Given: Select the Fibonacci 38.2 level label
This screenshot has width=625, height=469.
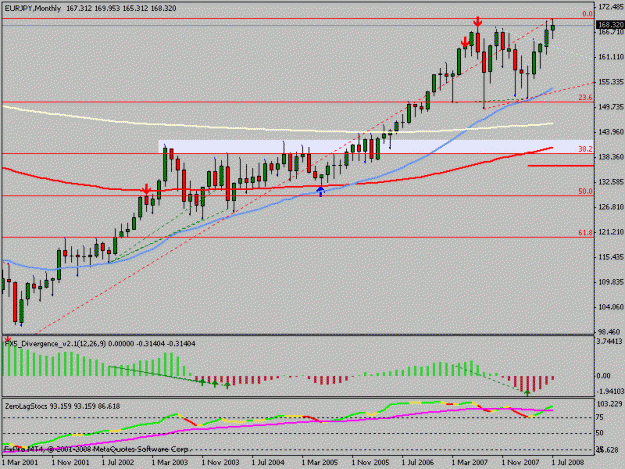Looking at the screenshot, I should (x=586, y=149).
